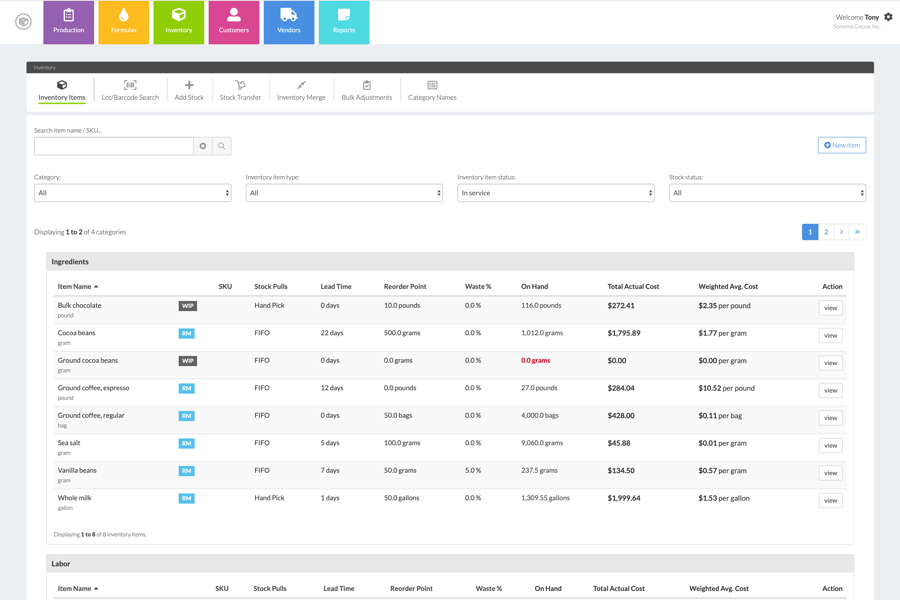Switch to the Lot/Barcode Search tab
Screen dimensions: 900x600
(130, 91)
